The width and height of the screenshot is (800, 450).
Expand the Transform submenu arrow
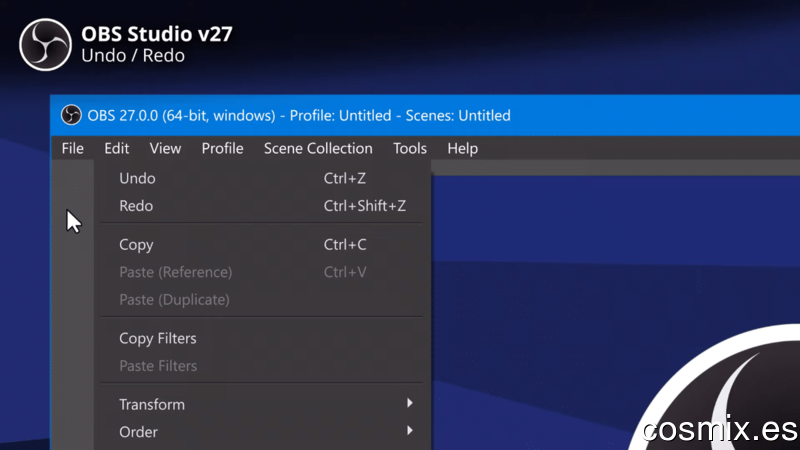pyautogui.click(x=410, y=403)
